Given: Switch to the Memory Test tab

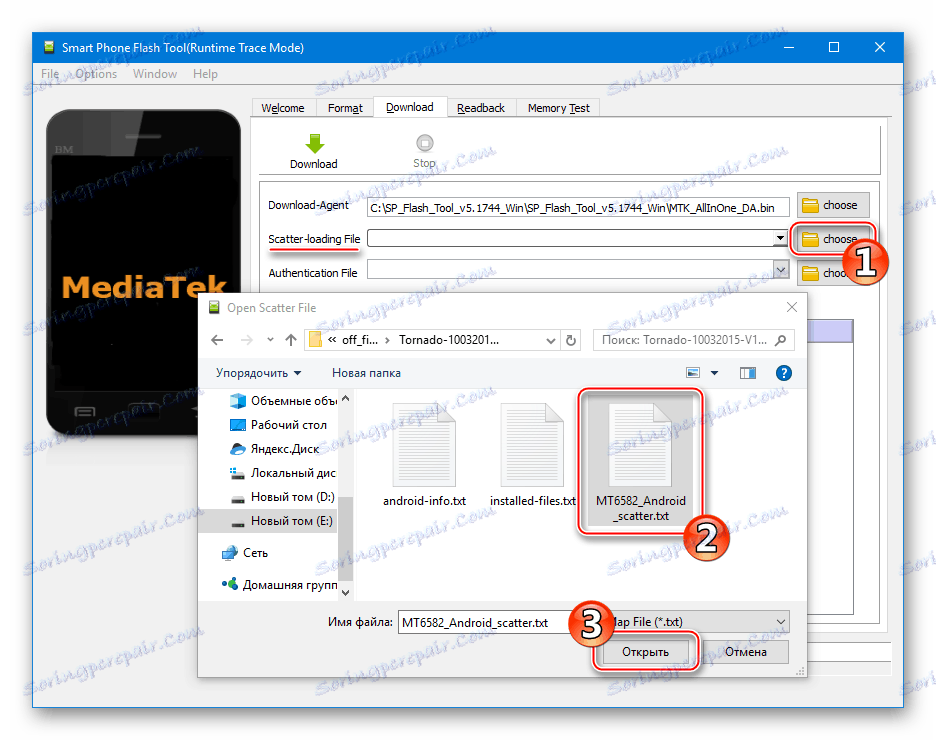Looking at the screenshot, I should point(558,108).
